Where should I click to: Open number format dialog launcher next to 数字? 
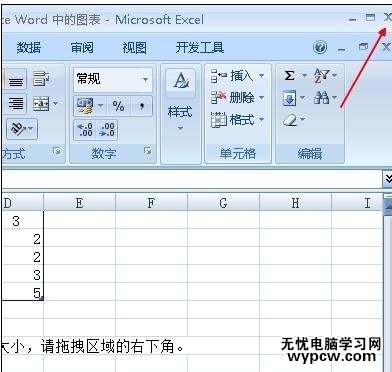[148, 152]
